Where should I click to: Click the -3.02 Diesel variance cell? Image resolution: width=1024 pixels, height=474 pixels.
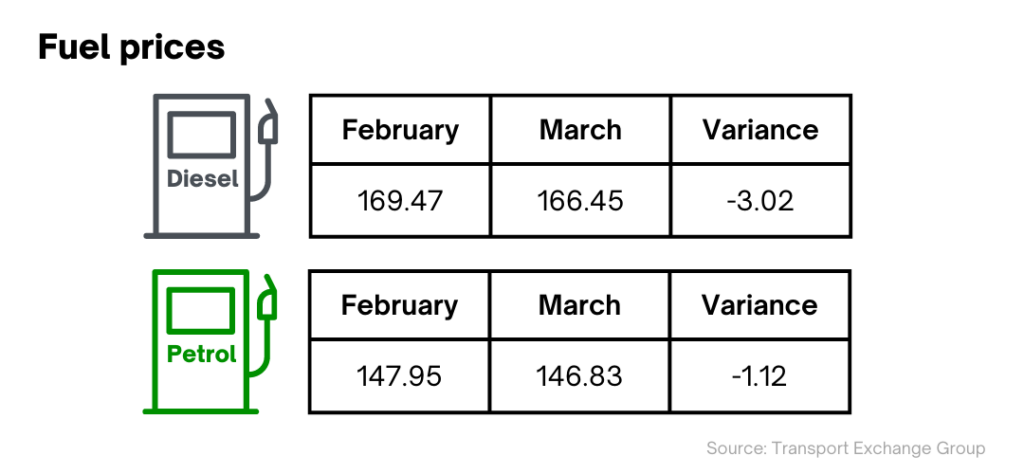pos(760,200)
